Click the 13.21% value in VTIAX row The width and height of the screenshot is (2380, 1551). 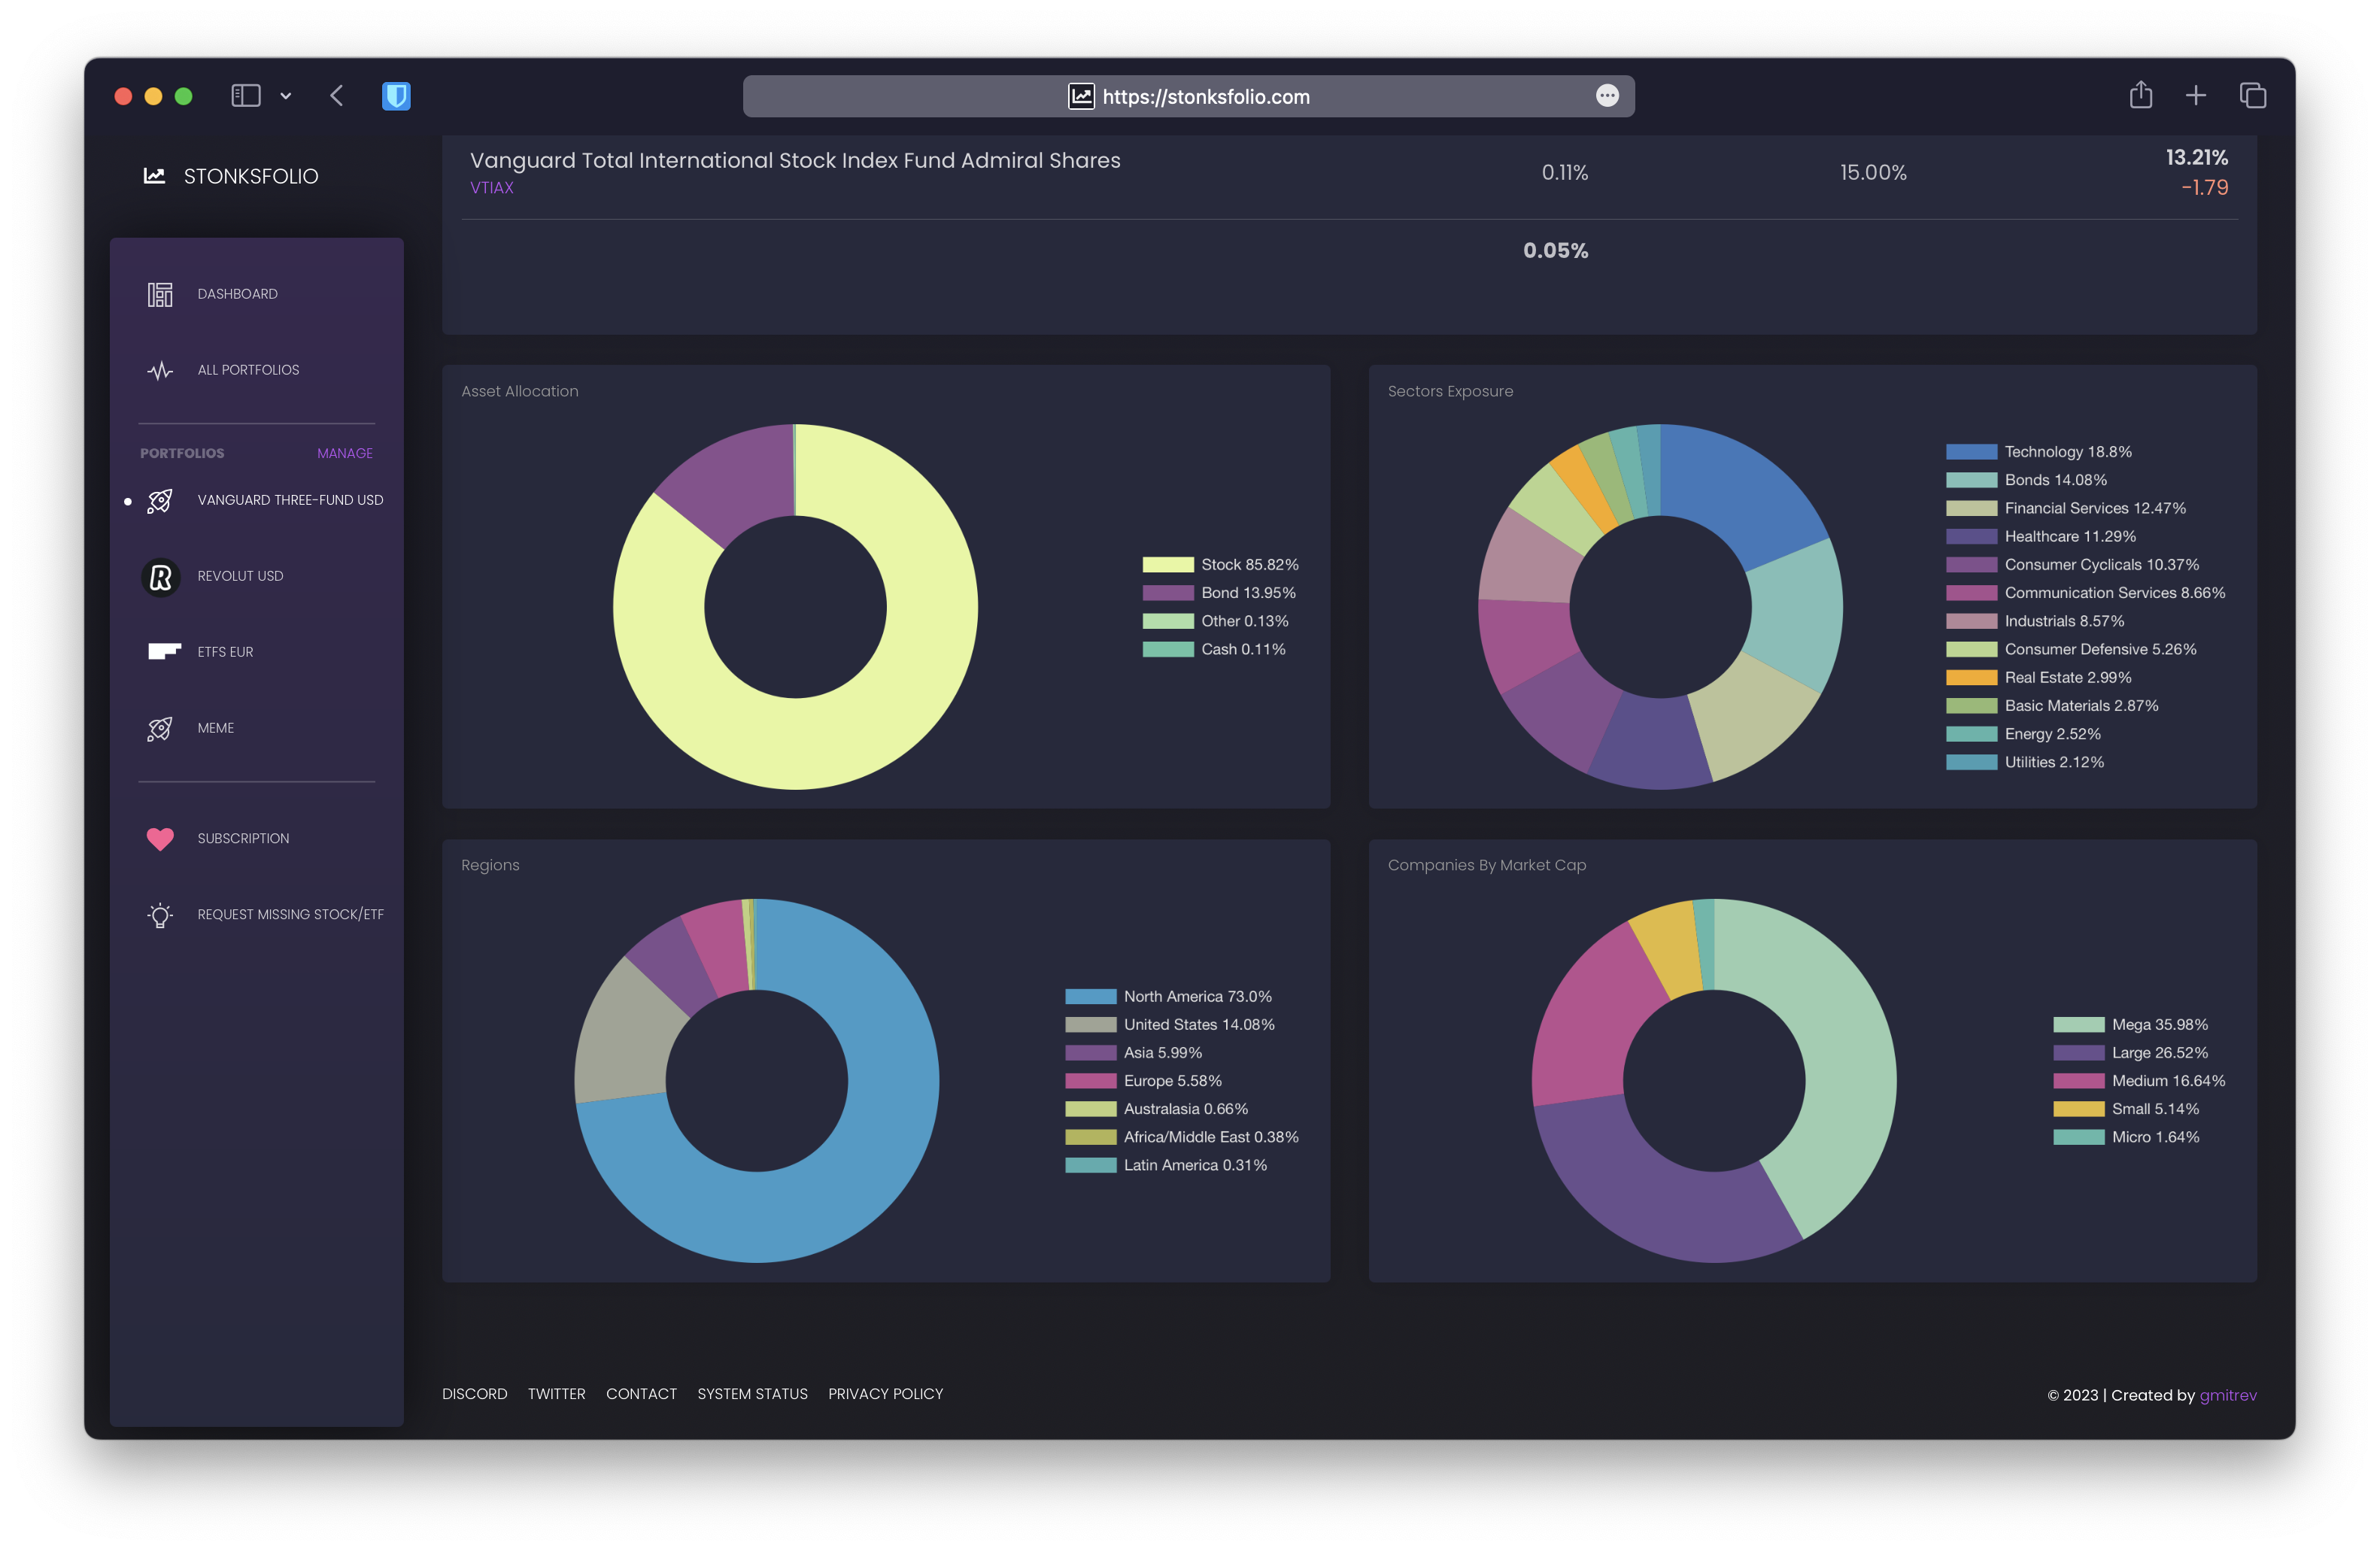(x=2196, y=158)
